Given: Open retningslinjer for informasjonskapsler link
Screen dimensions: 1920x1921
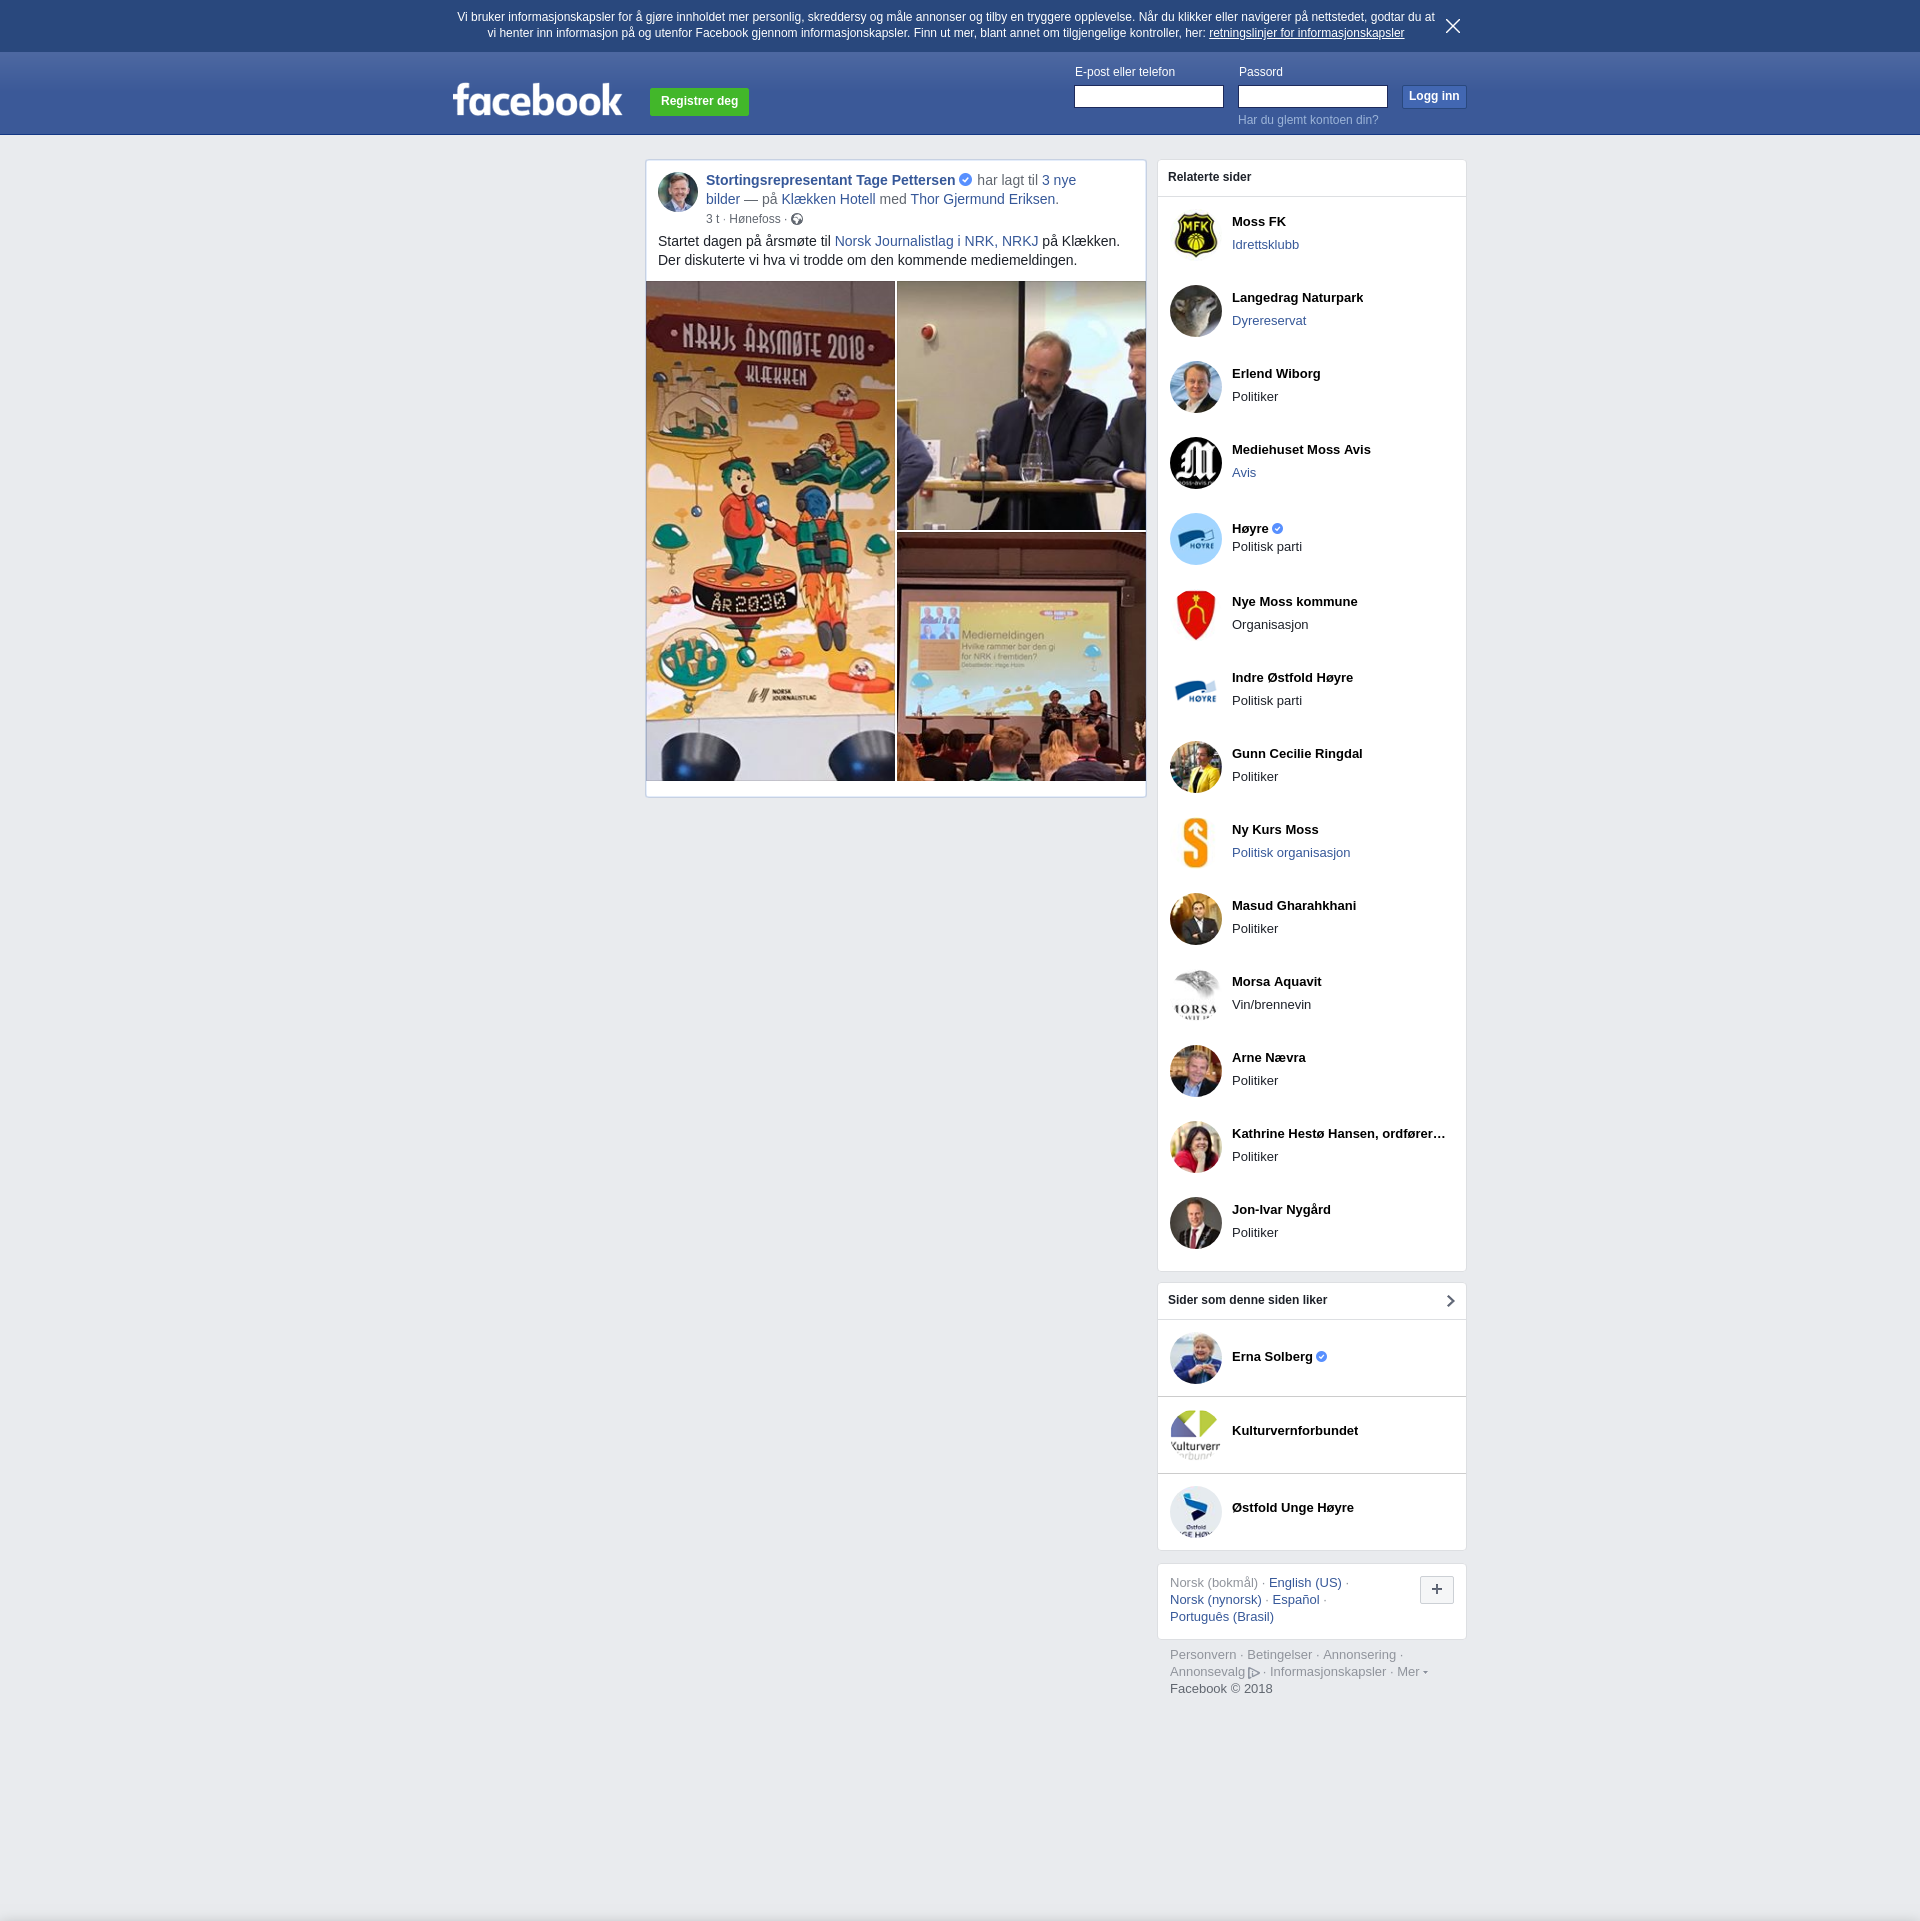Looking at the screenshot, I should point(1306,33).
